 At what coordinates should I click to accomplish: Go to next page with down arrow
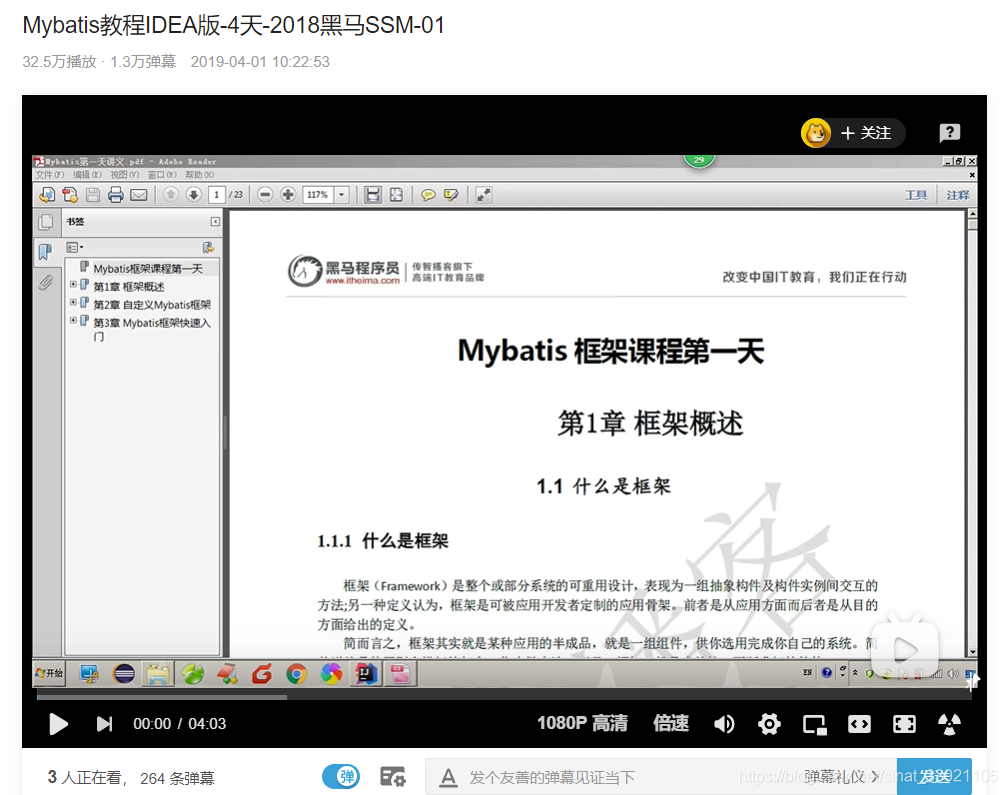194,194
